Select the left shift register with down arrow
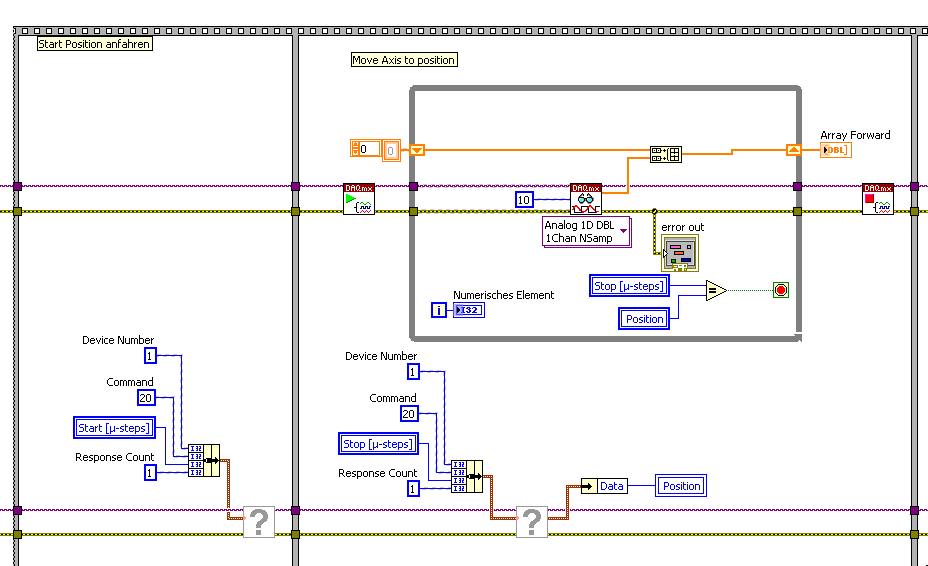Viewport: 928px width, 566px height. point(417,150)
